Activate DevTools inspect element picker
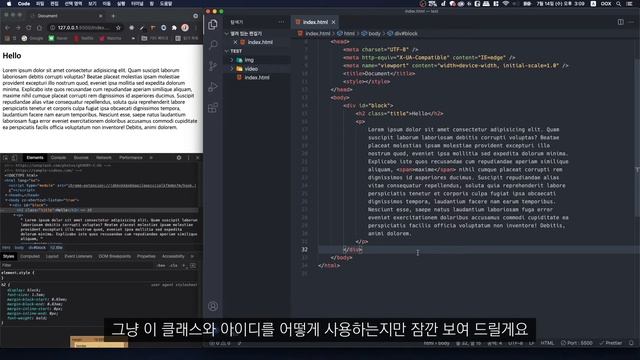 tap(6, 158)
